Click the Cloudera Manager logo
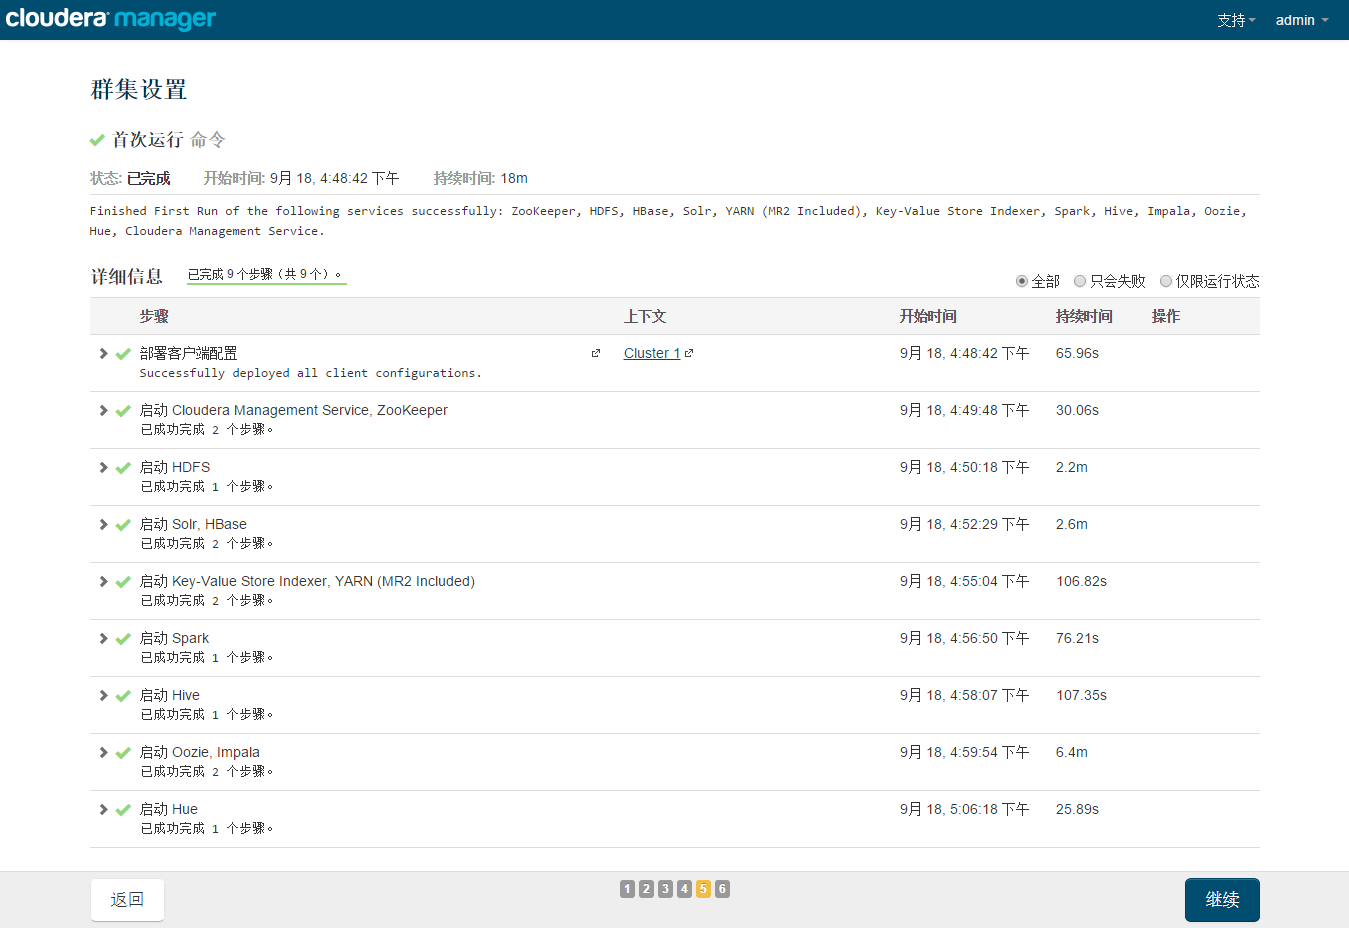This screenshot has height=928, width=1349. pos(110,19)
